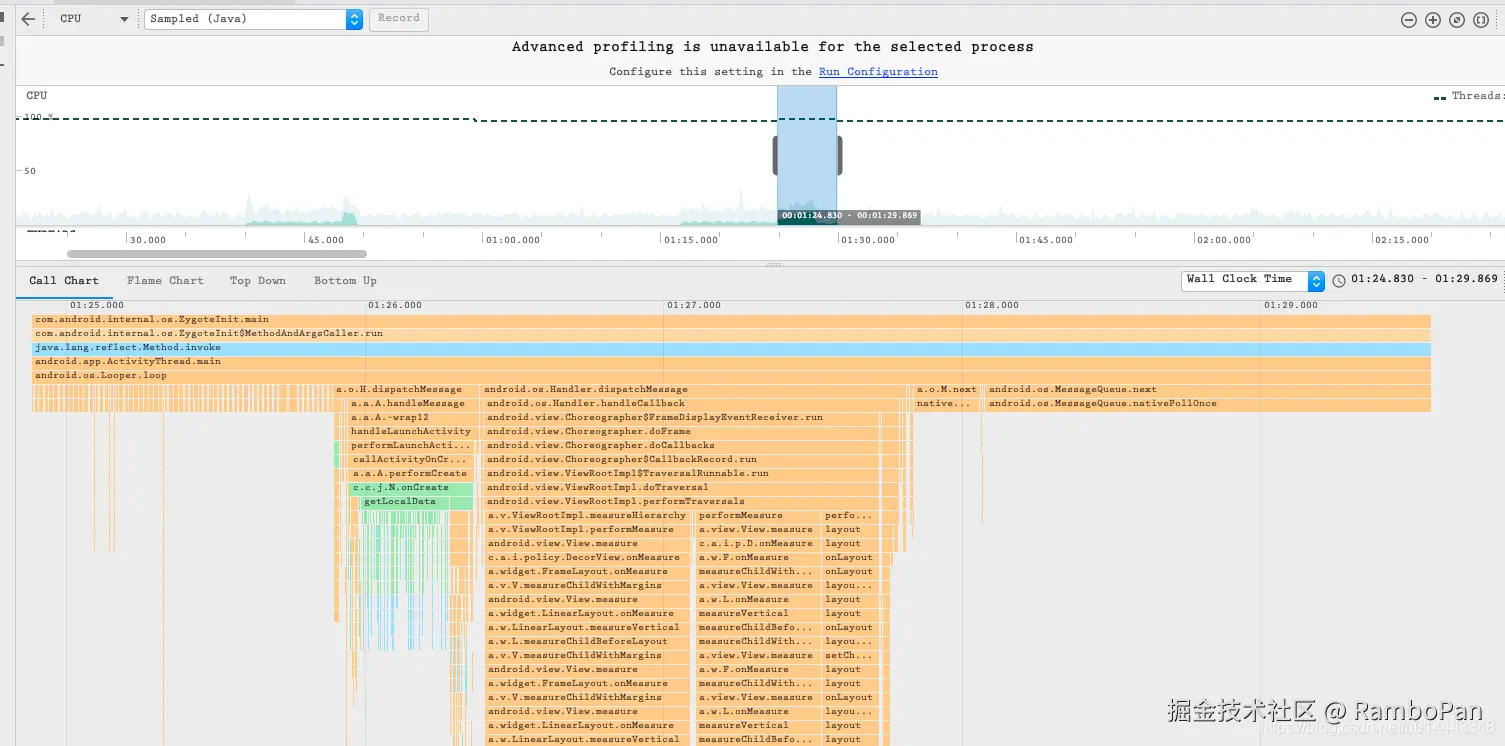Zoom timeline to selected range
Screen dimensions: 1505x746
point(1481,20)
